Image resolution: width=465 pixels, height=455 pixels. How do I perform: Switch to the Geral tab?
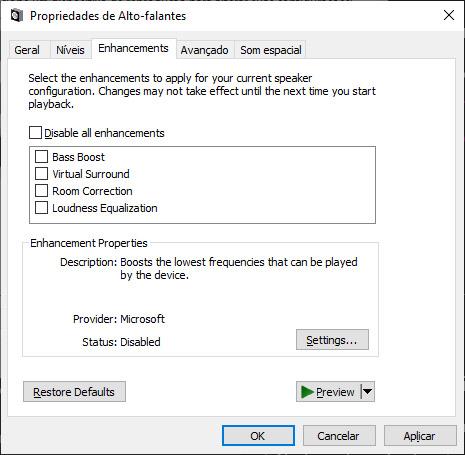point(27,50)
